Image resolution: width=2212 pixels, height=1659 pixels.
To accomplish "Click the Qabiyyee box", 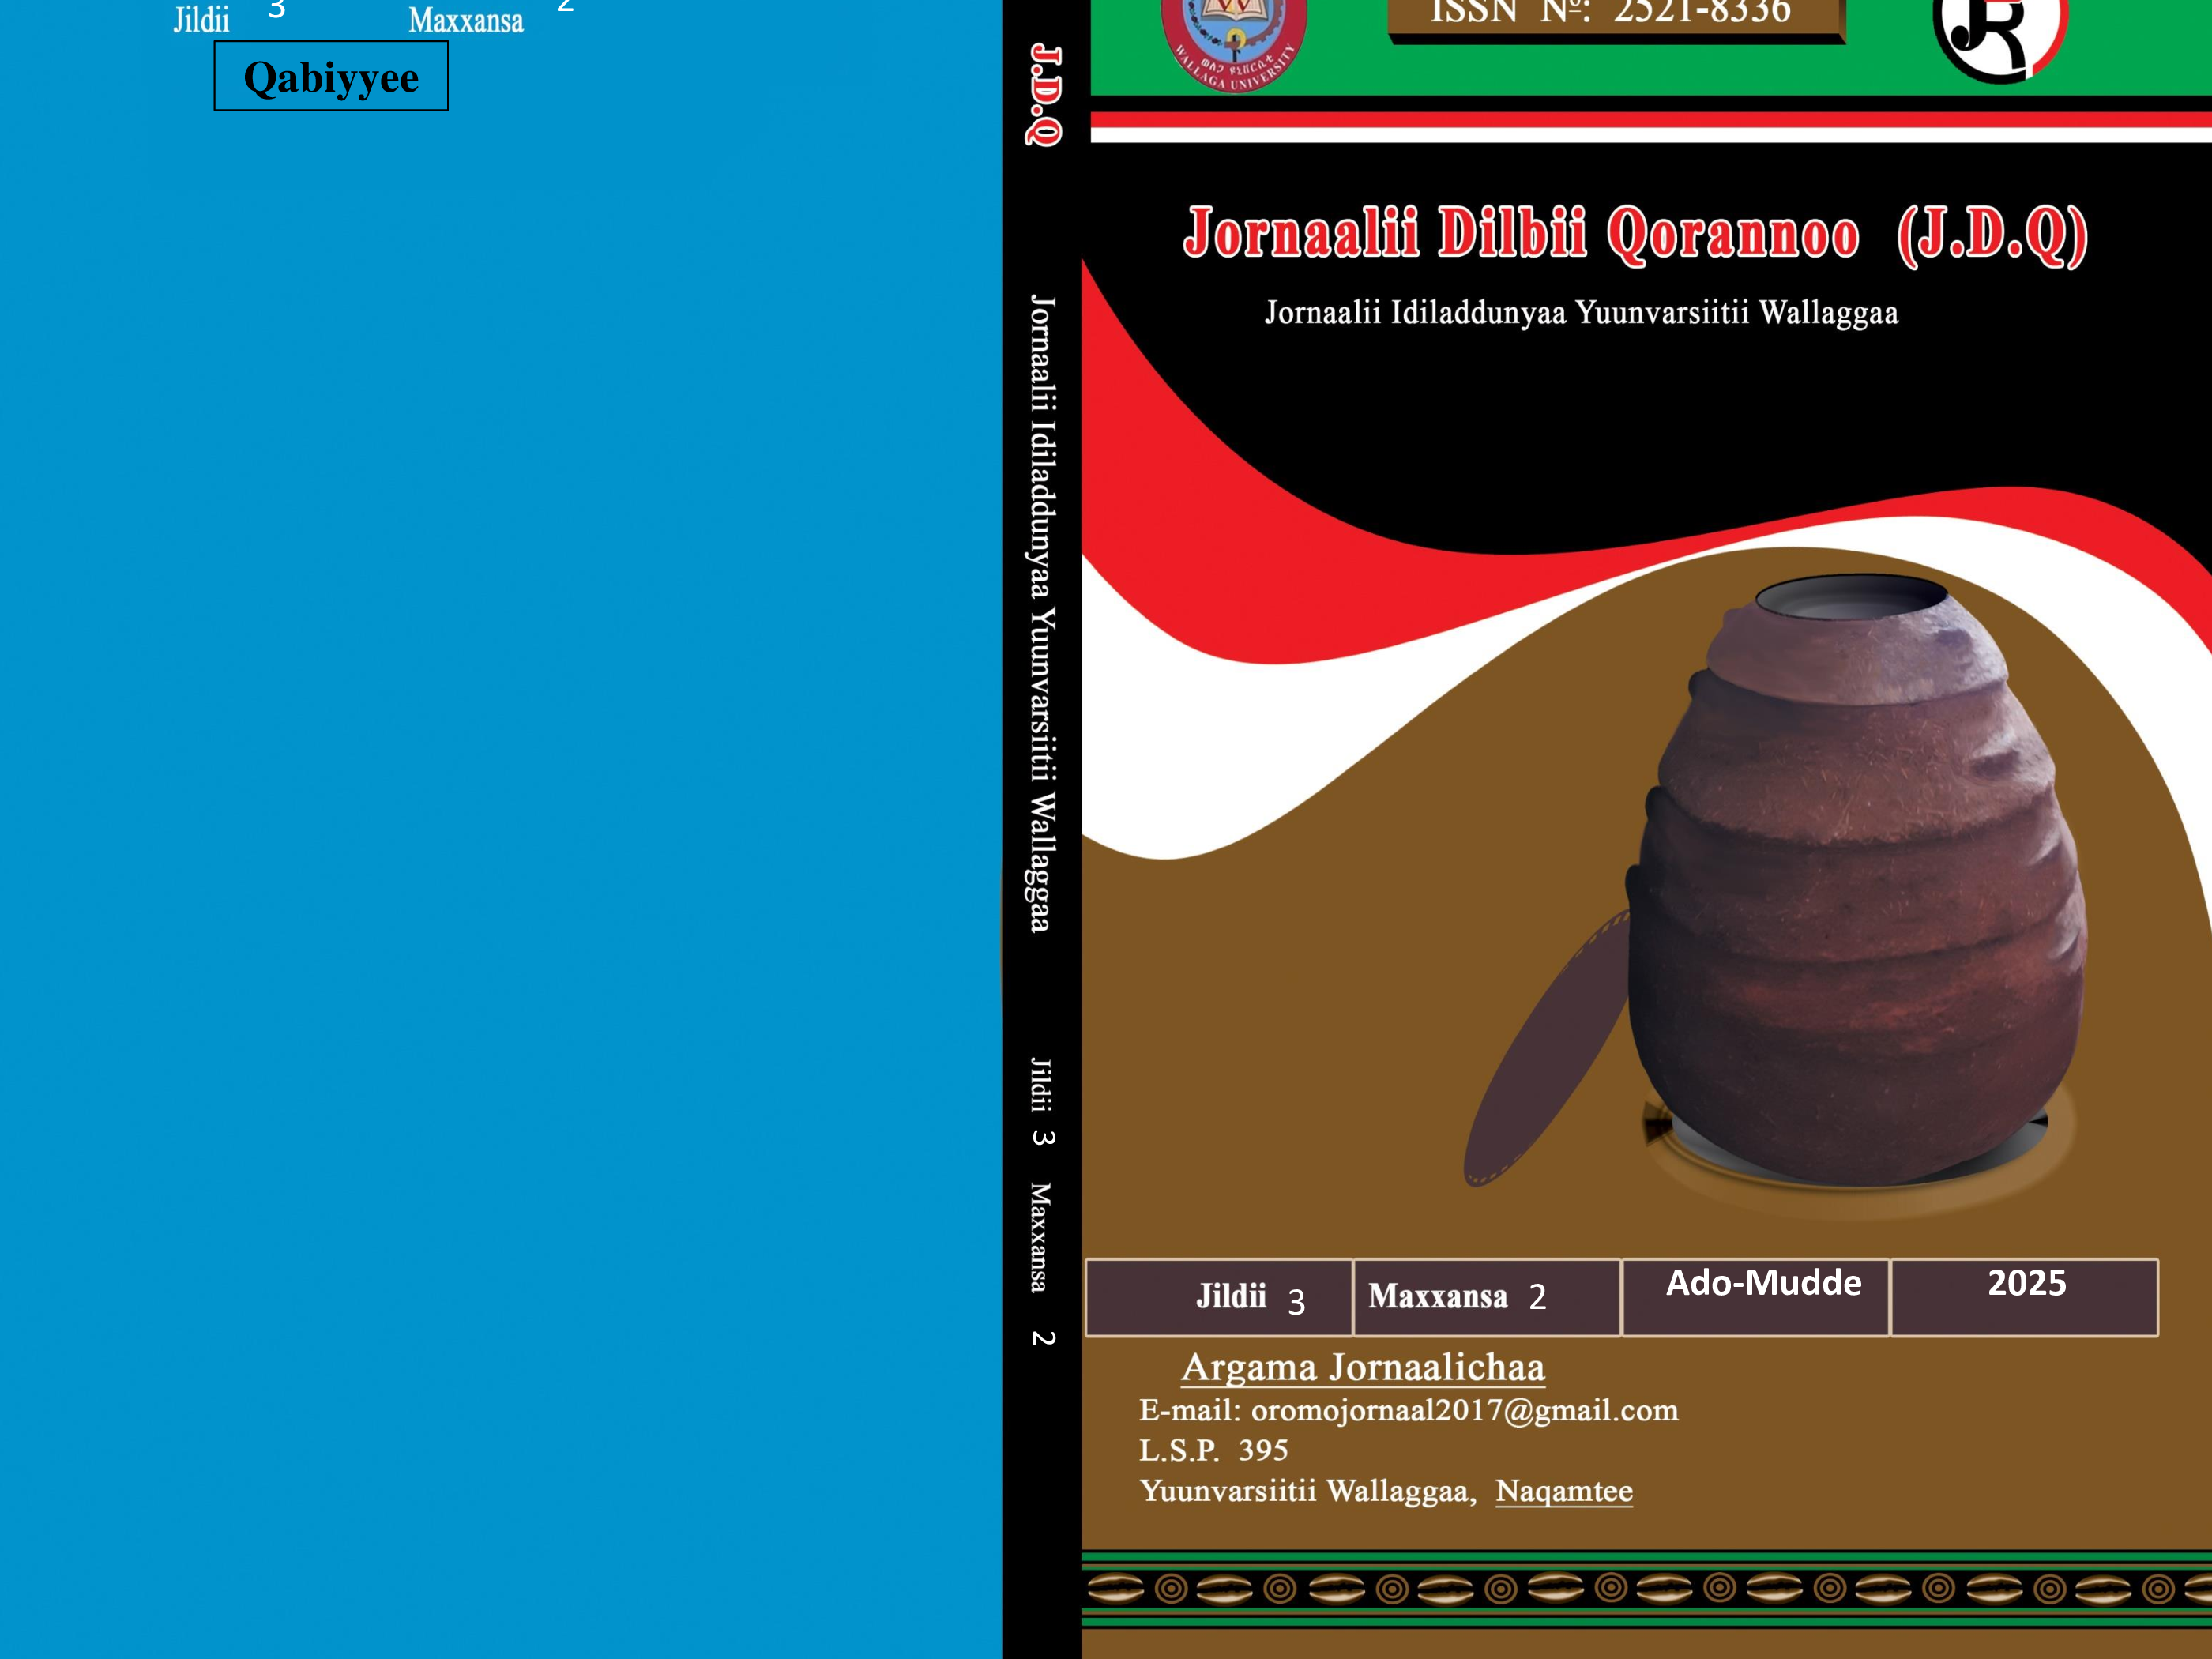I will point(331,77).
